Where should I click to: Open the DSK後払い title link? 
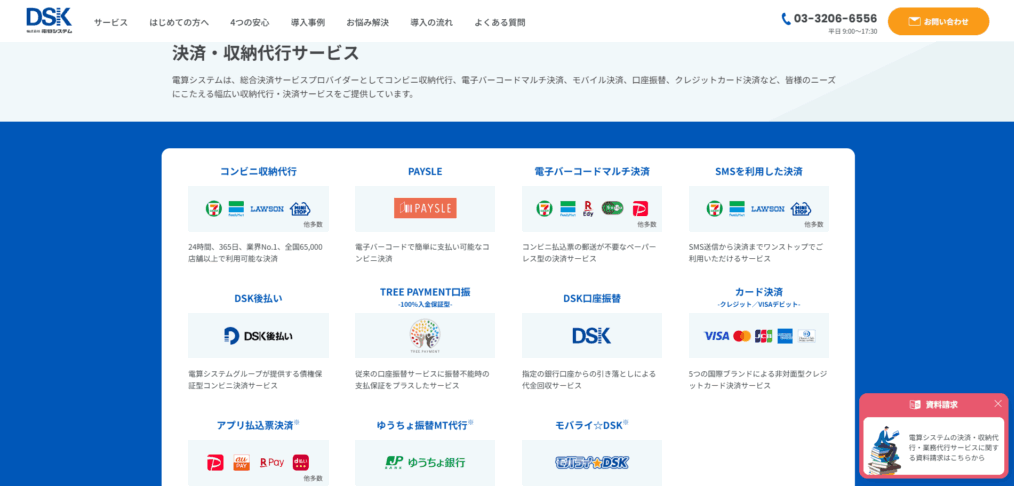[x=259, y=298]
